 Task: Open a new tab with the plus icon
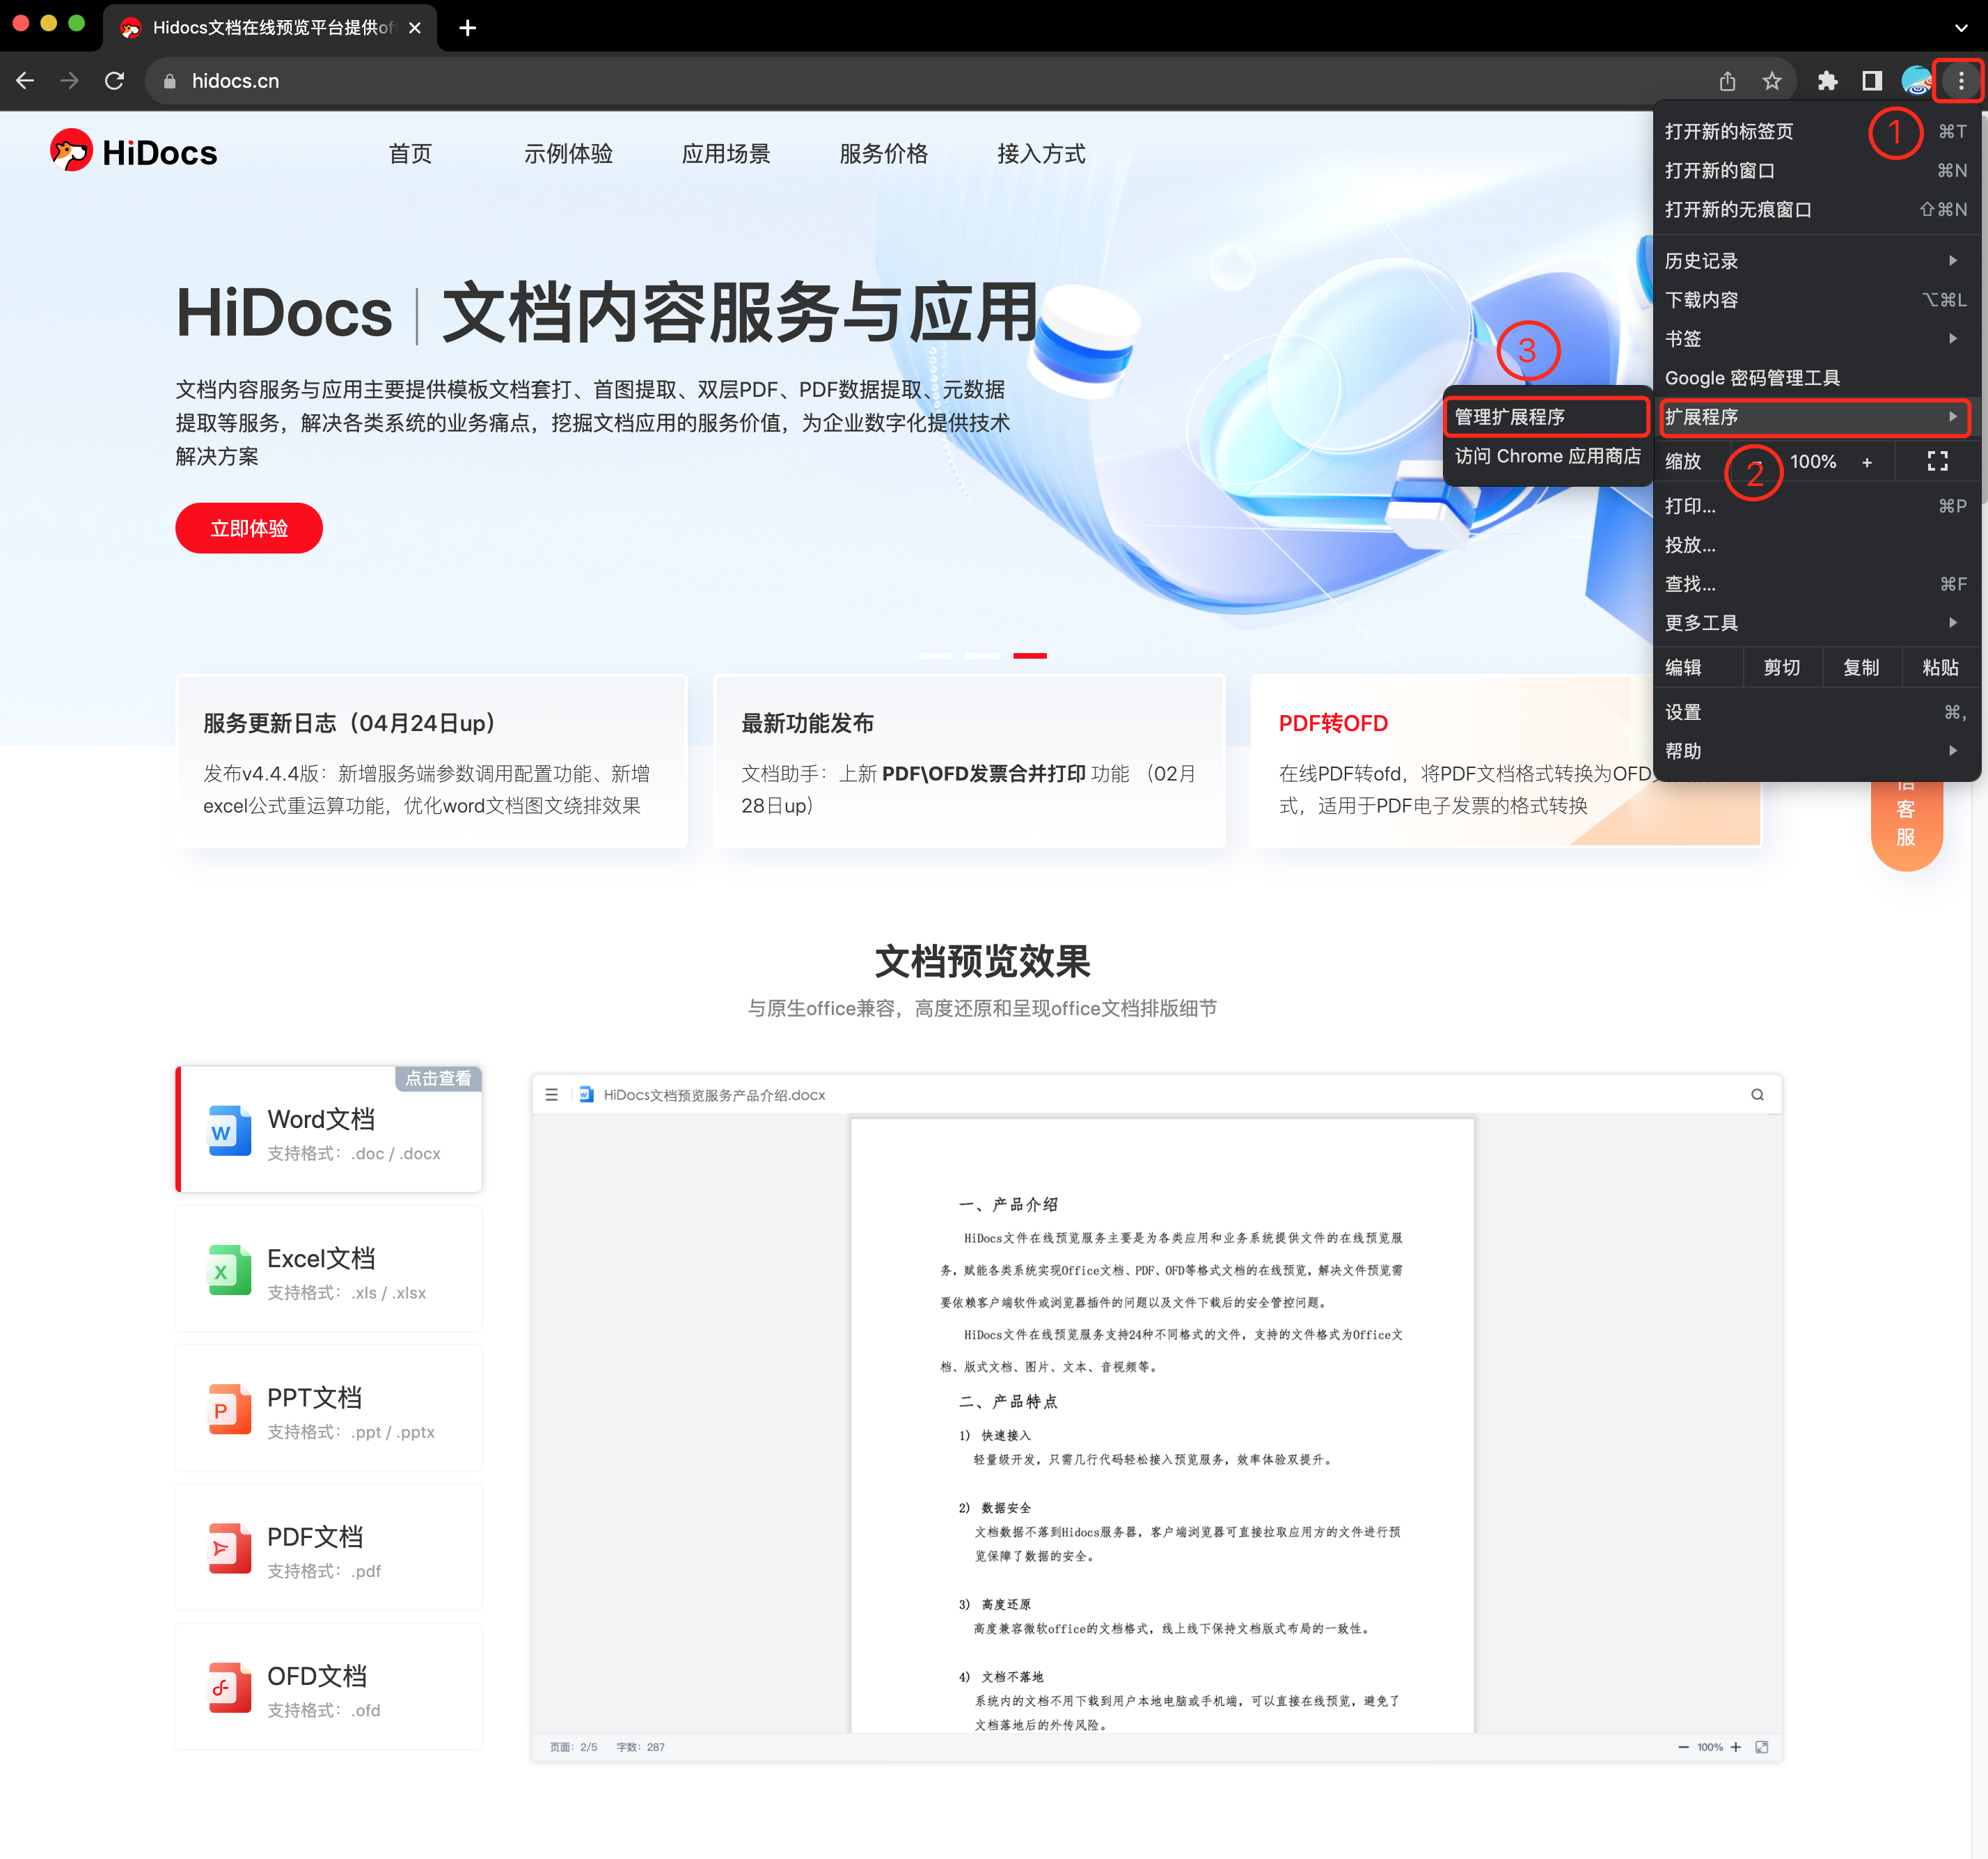point(467,28)
